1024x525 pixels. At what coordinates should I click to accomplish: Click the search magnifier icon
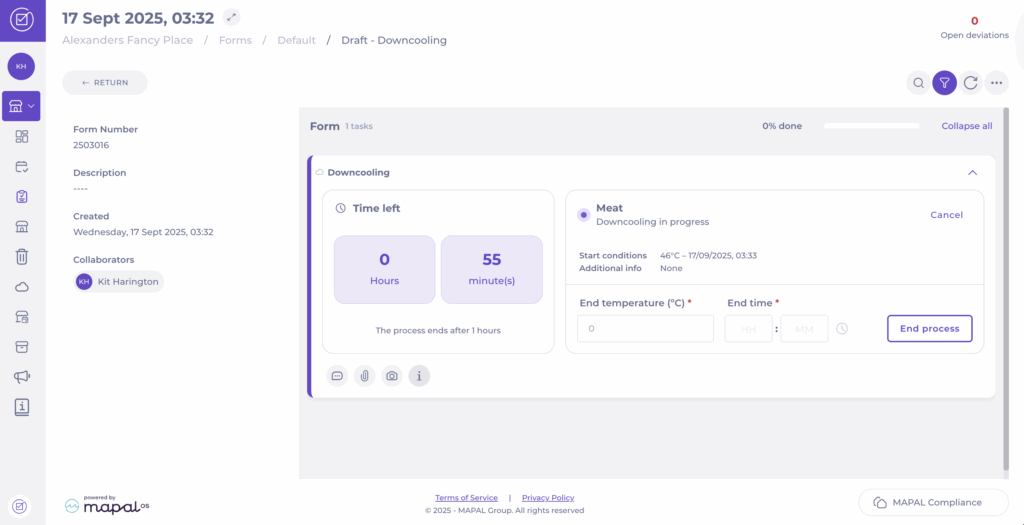coord(917,83)
